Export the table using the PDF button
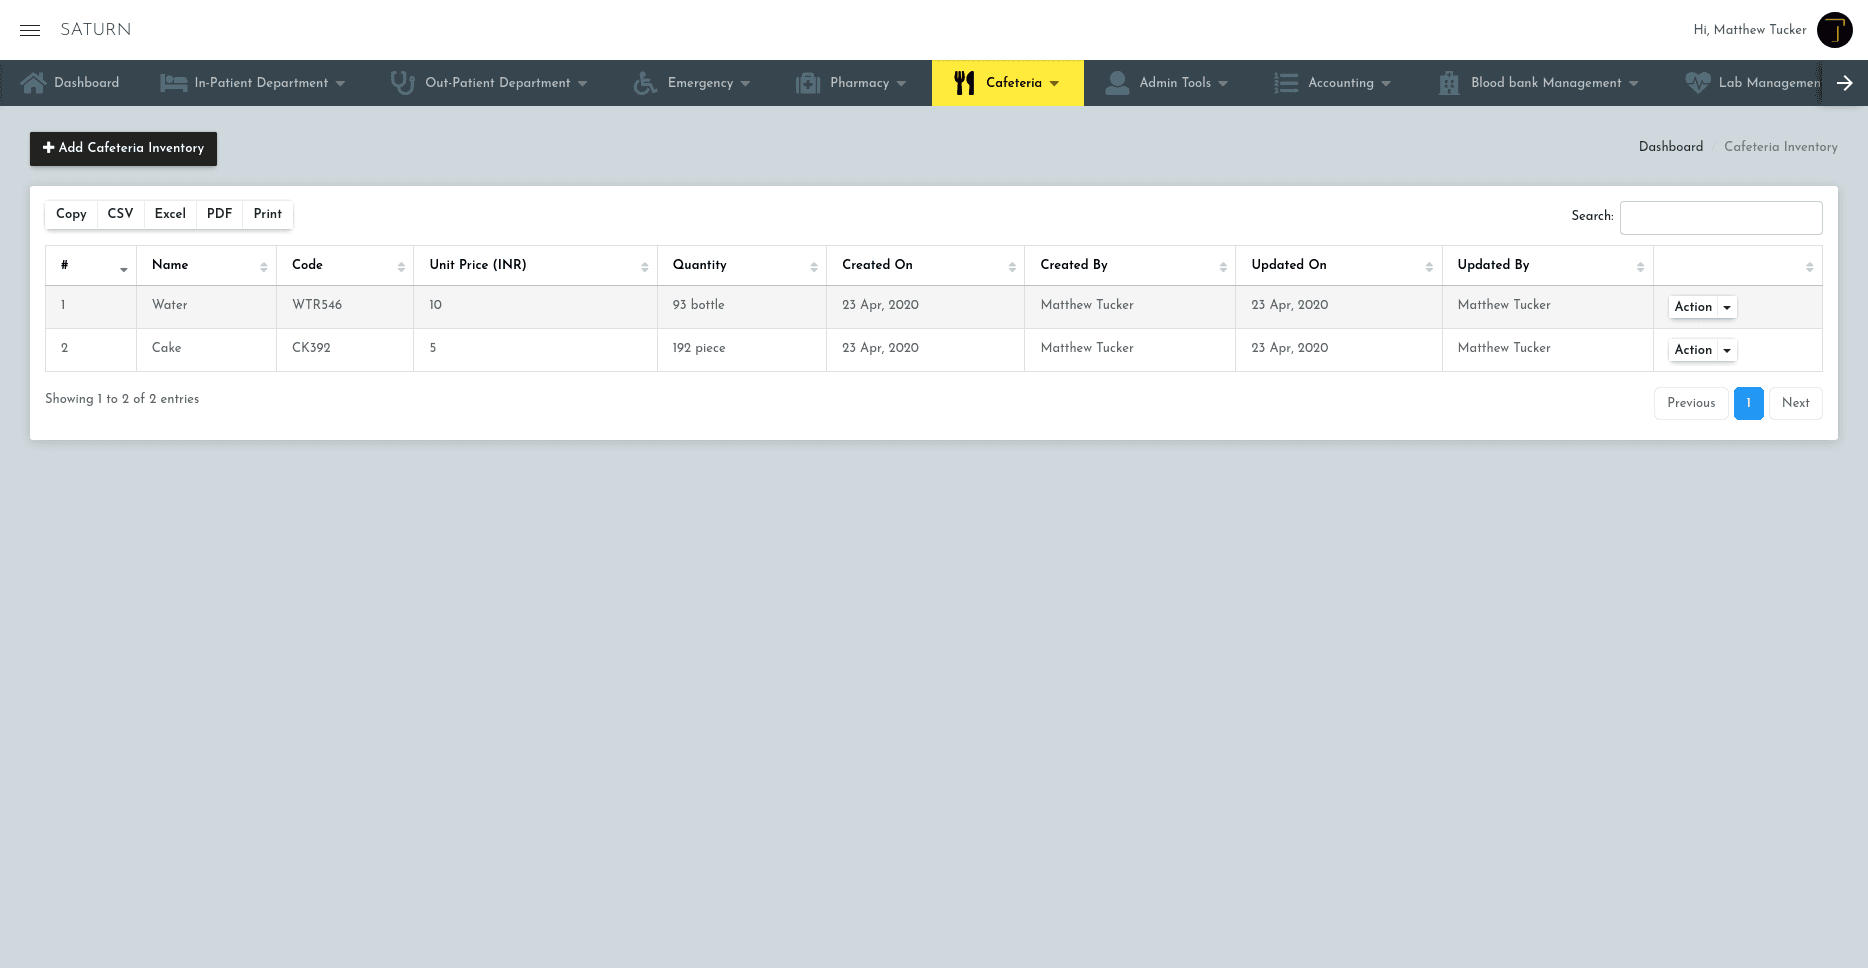1868x968 pixels. (219, 214)
